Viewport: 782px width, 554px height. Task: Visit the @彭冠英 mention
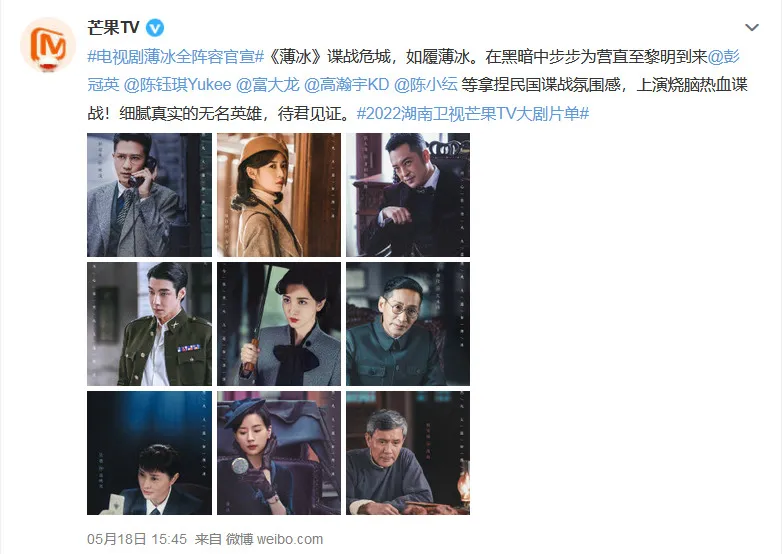pyautogui.click(x=724, y=57)
